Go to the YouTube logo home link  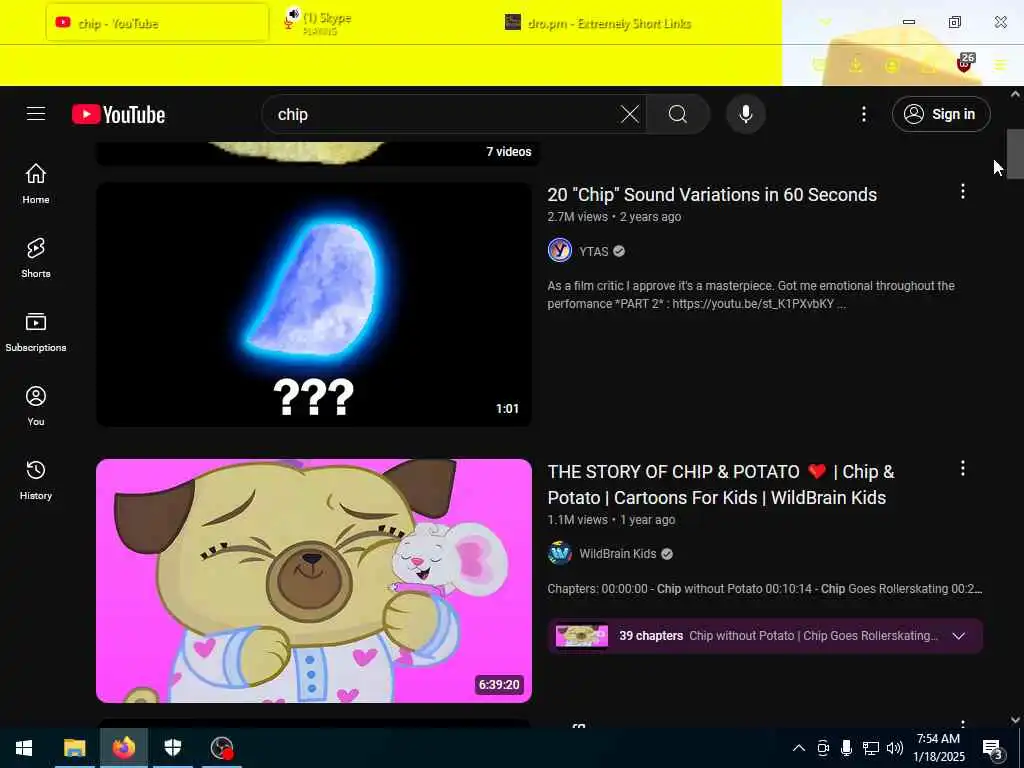click(118, 114)
